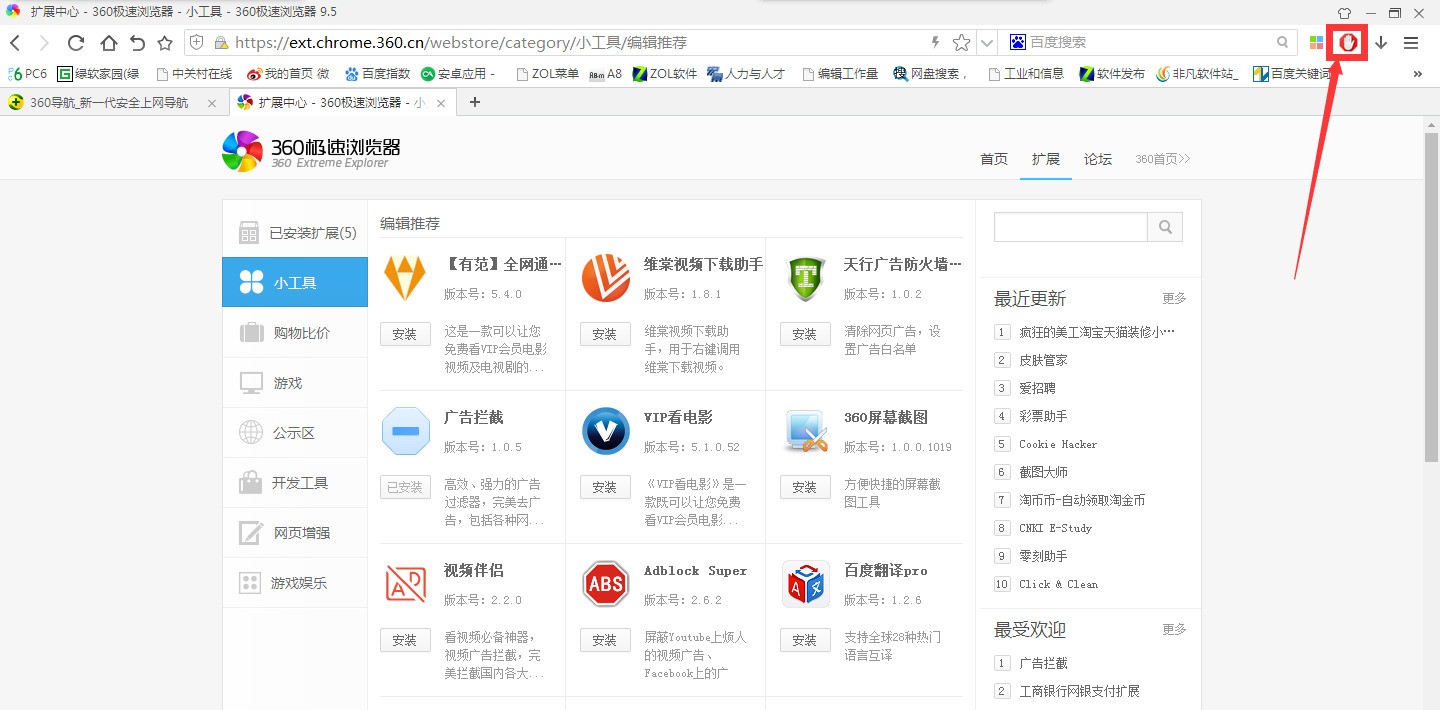
Task: Select the 扩展 navigation tab
Action: (x=1046, y=159)
